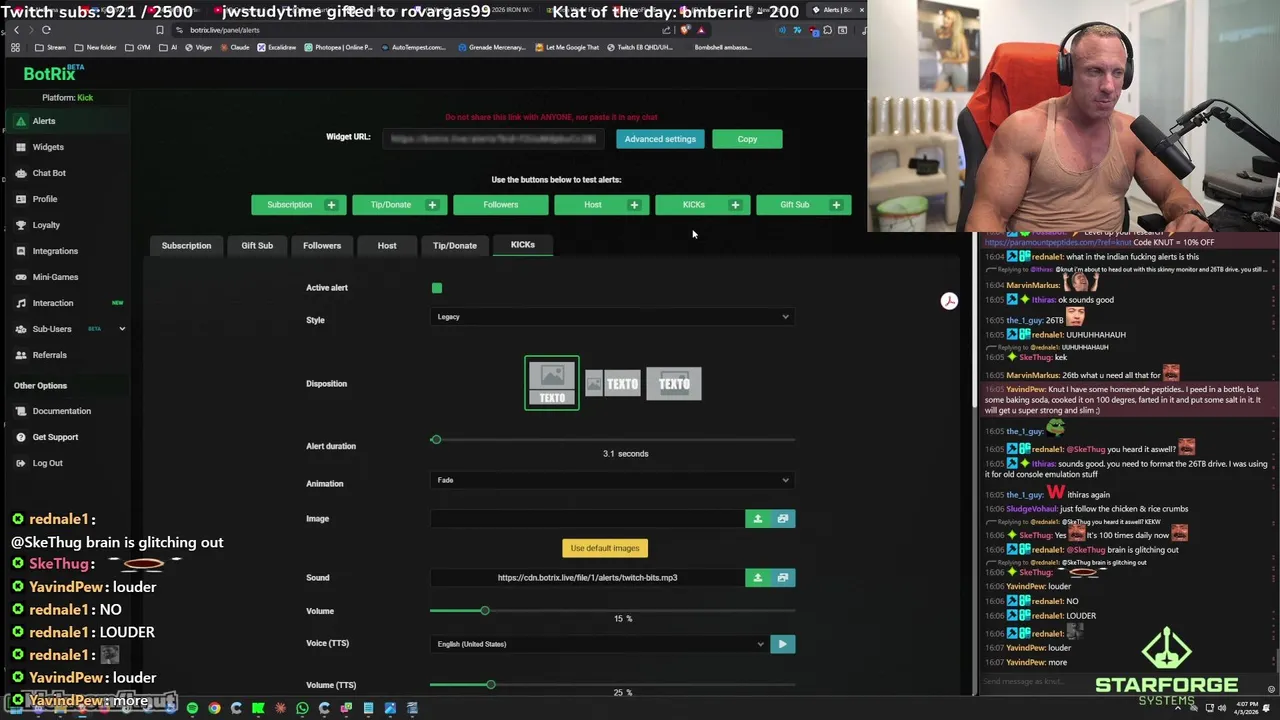Upload a file for the alert Image
Image resolution: width=1280 pixels, height=720 pixels.
[757, 519]
